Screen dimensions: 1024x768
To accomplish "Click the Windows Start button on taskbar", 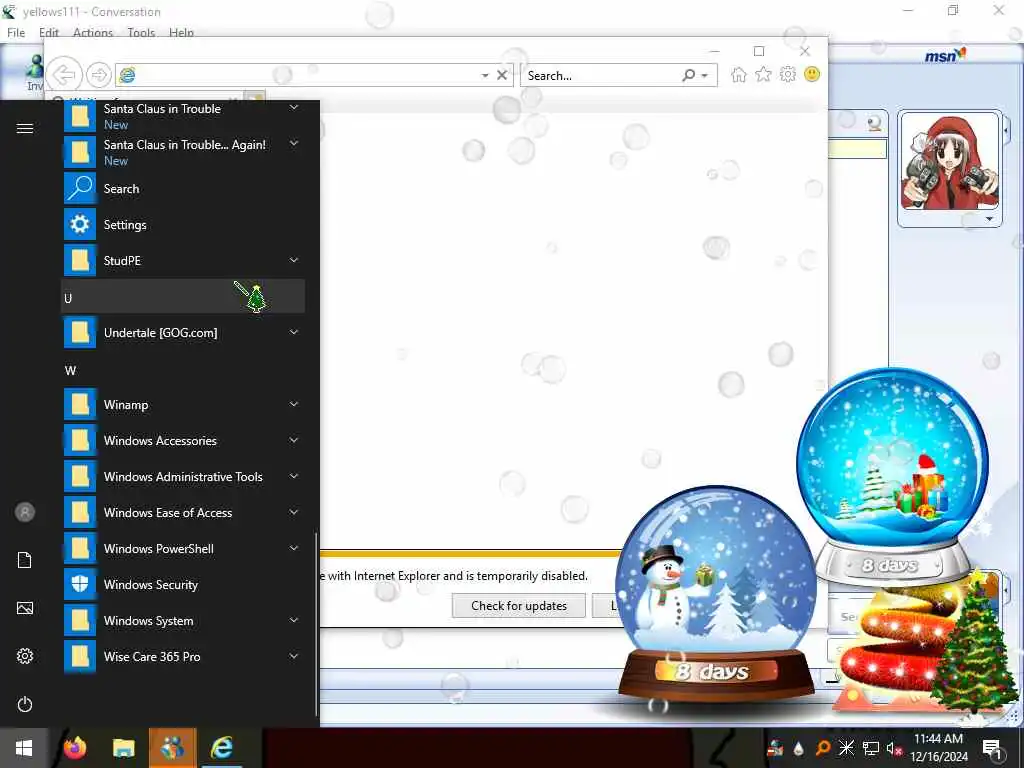I will [24, 748].
